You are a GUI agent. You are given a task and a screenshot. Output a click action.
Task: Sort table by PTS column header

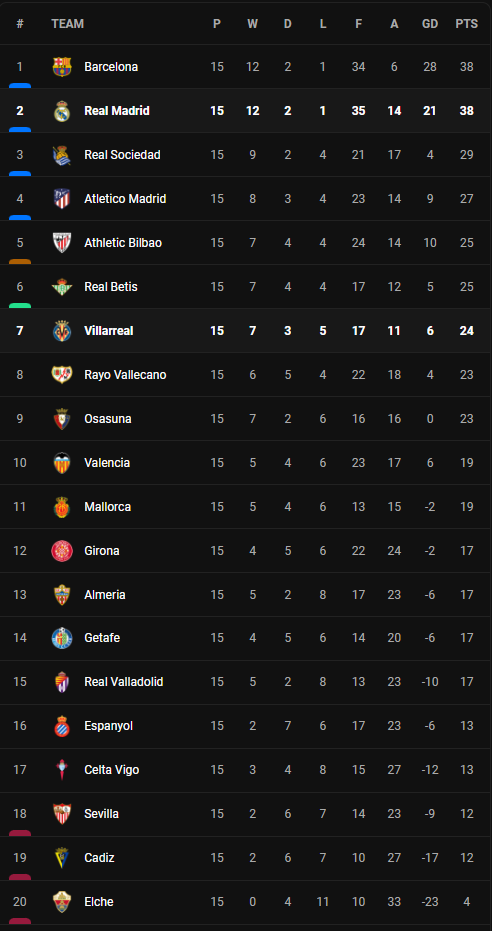click(x=466, y=24)
